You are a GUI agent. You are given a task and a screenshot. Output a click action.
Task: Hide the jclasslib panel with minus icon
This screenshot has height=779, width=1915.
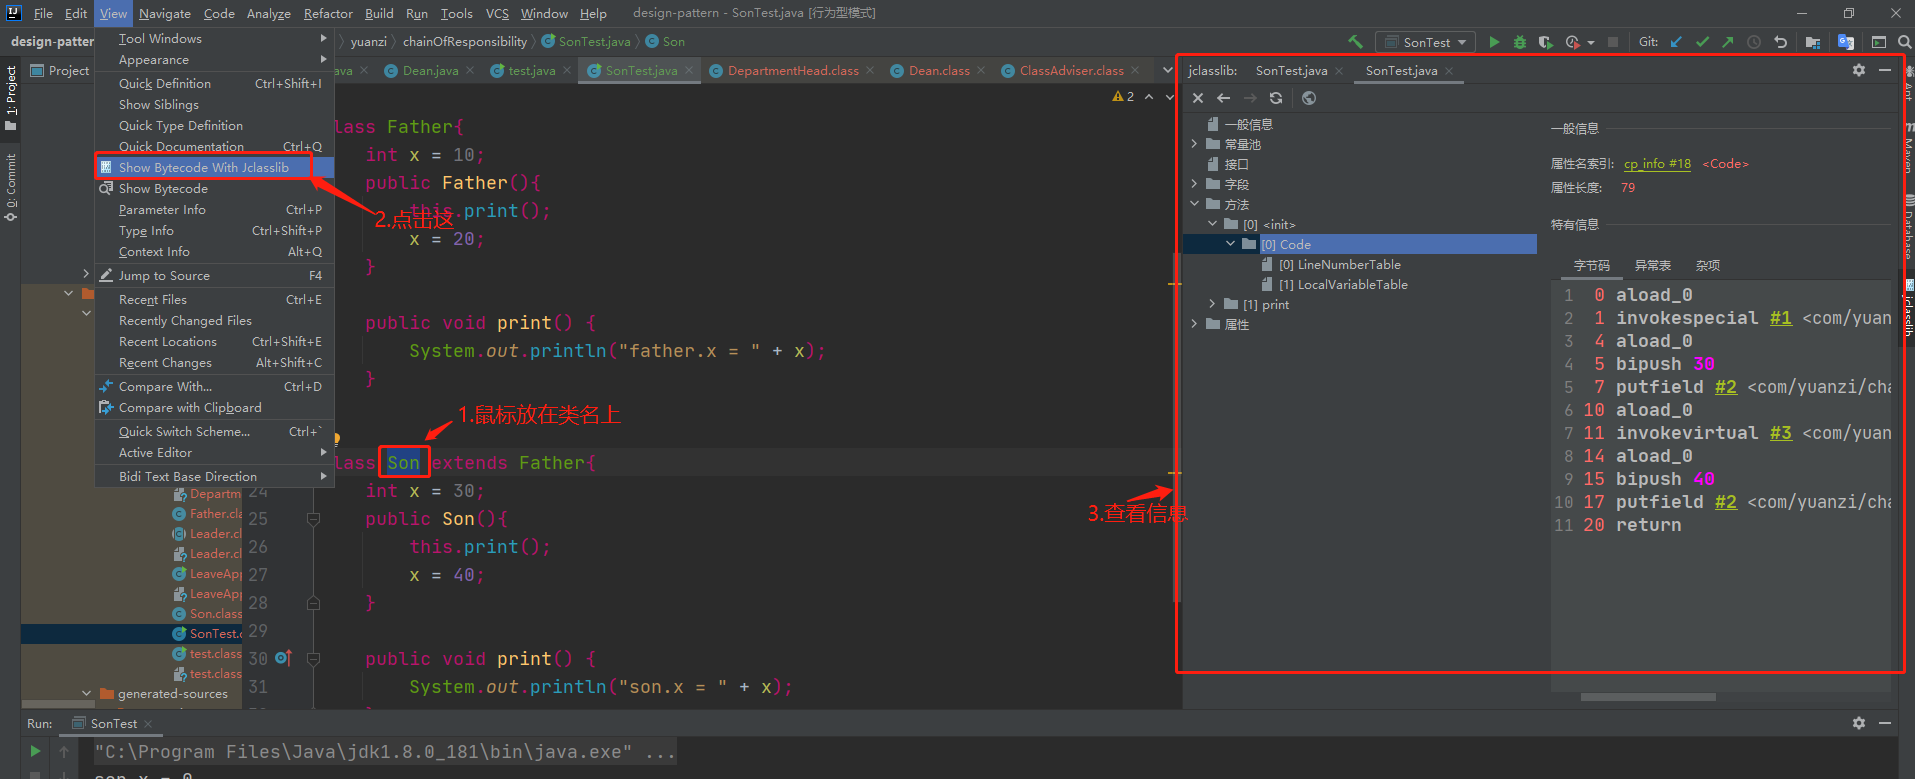1885,70
